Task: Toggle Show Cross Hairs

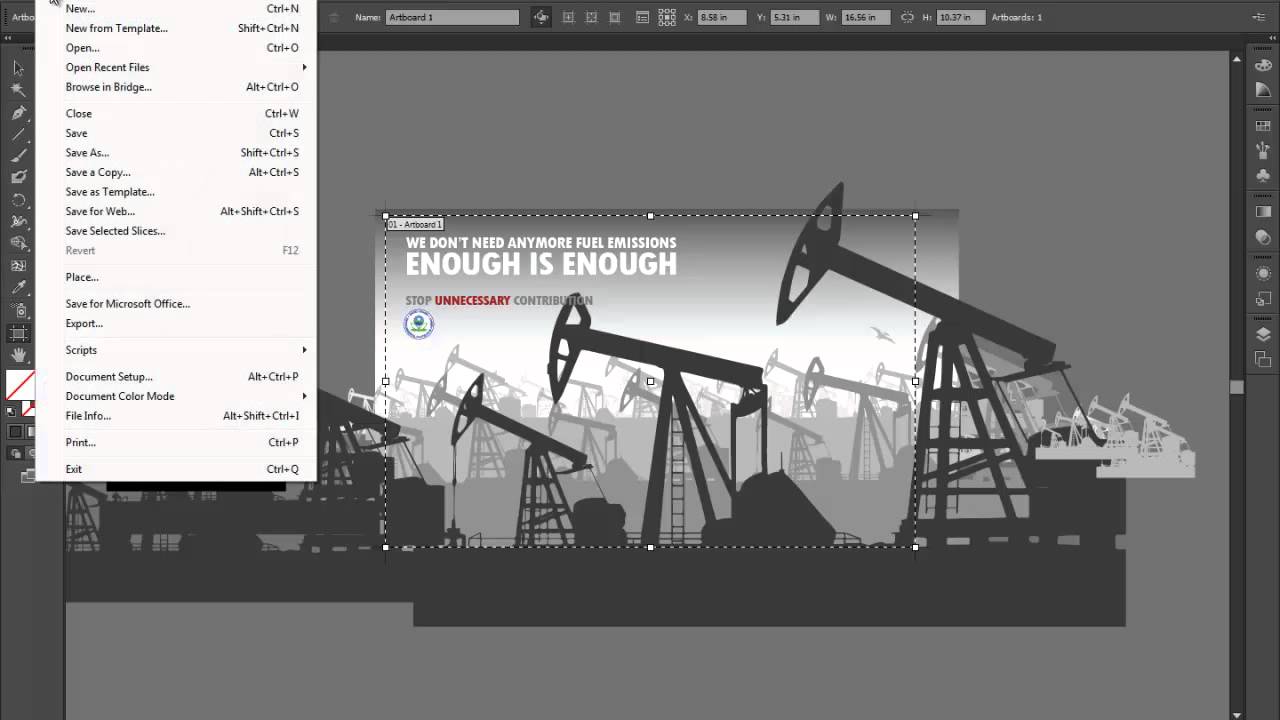Action: coord(592,17)
